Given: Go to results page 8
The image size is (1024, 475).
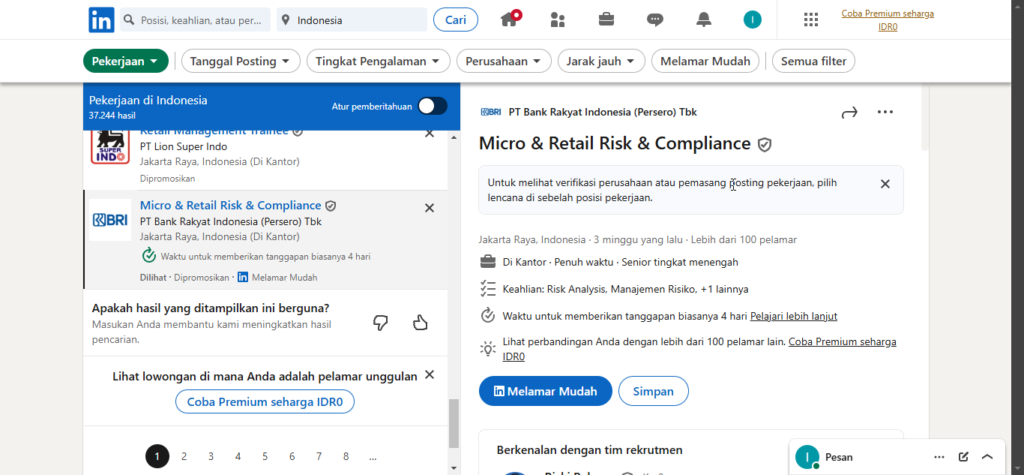Looking at the screenshot, I should click(345, 457).
